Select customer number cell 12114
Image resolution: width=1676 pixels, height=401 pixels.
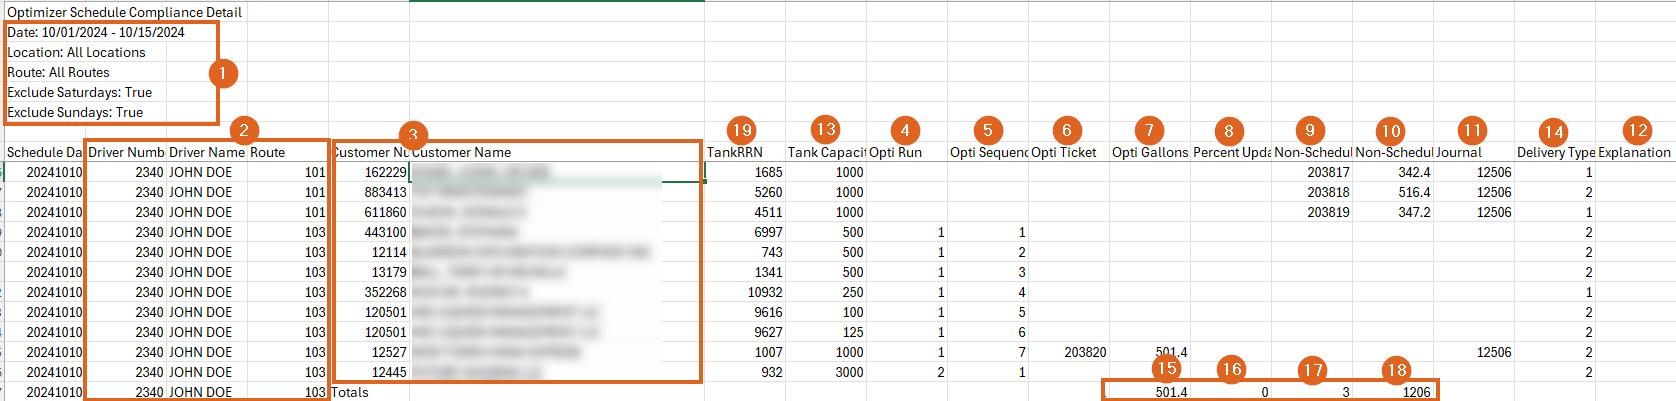(x=370, y=252)
